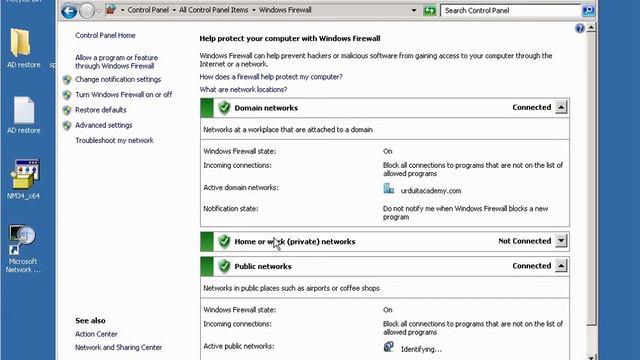Click shield icon beside Change notification settings

tap(67, 80)
